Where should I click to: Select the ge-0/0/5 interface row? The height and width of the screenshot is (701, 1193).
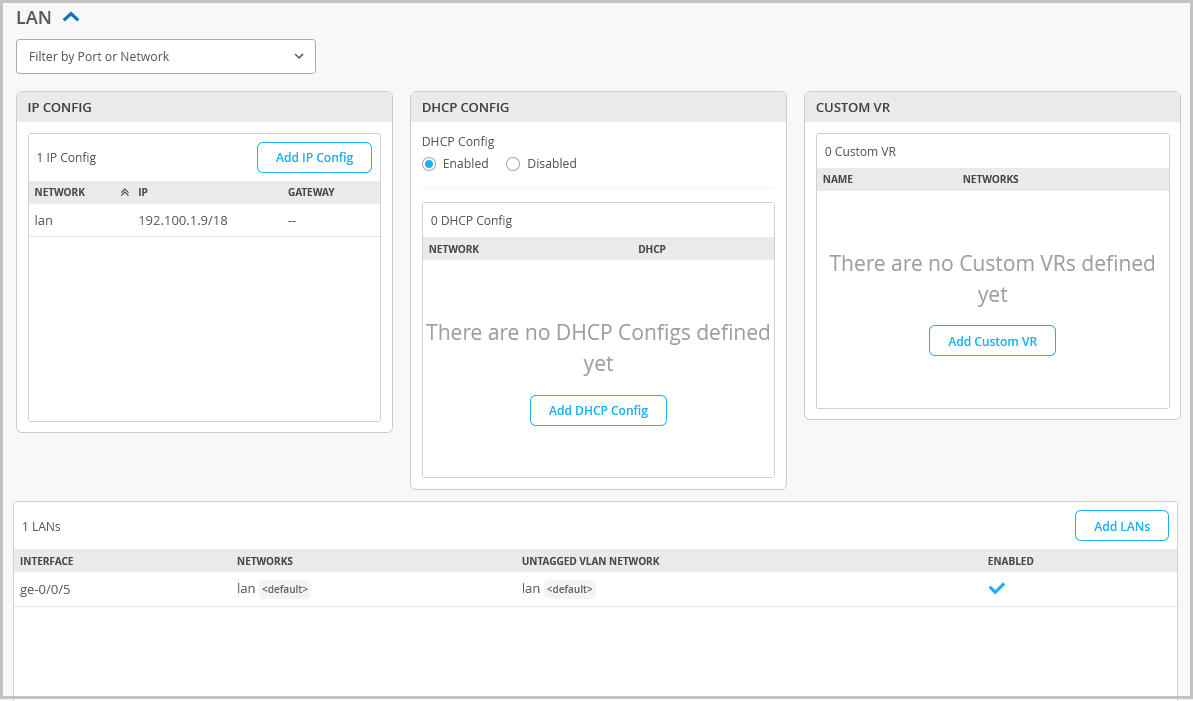tap(45, 589)
